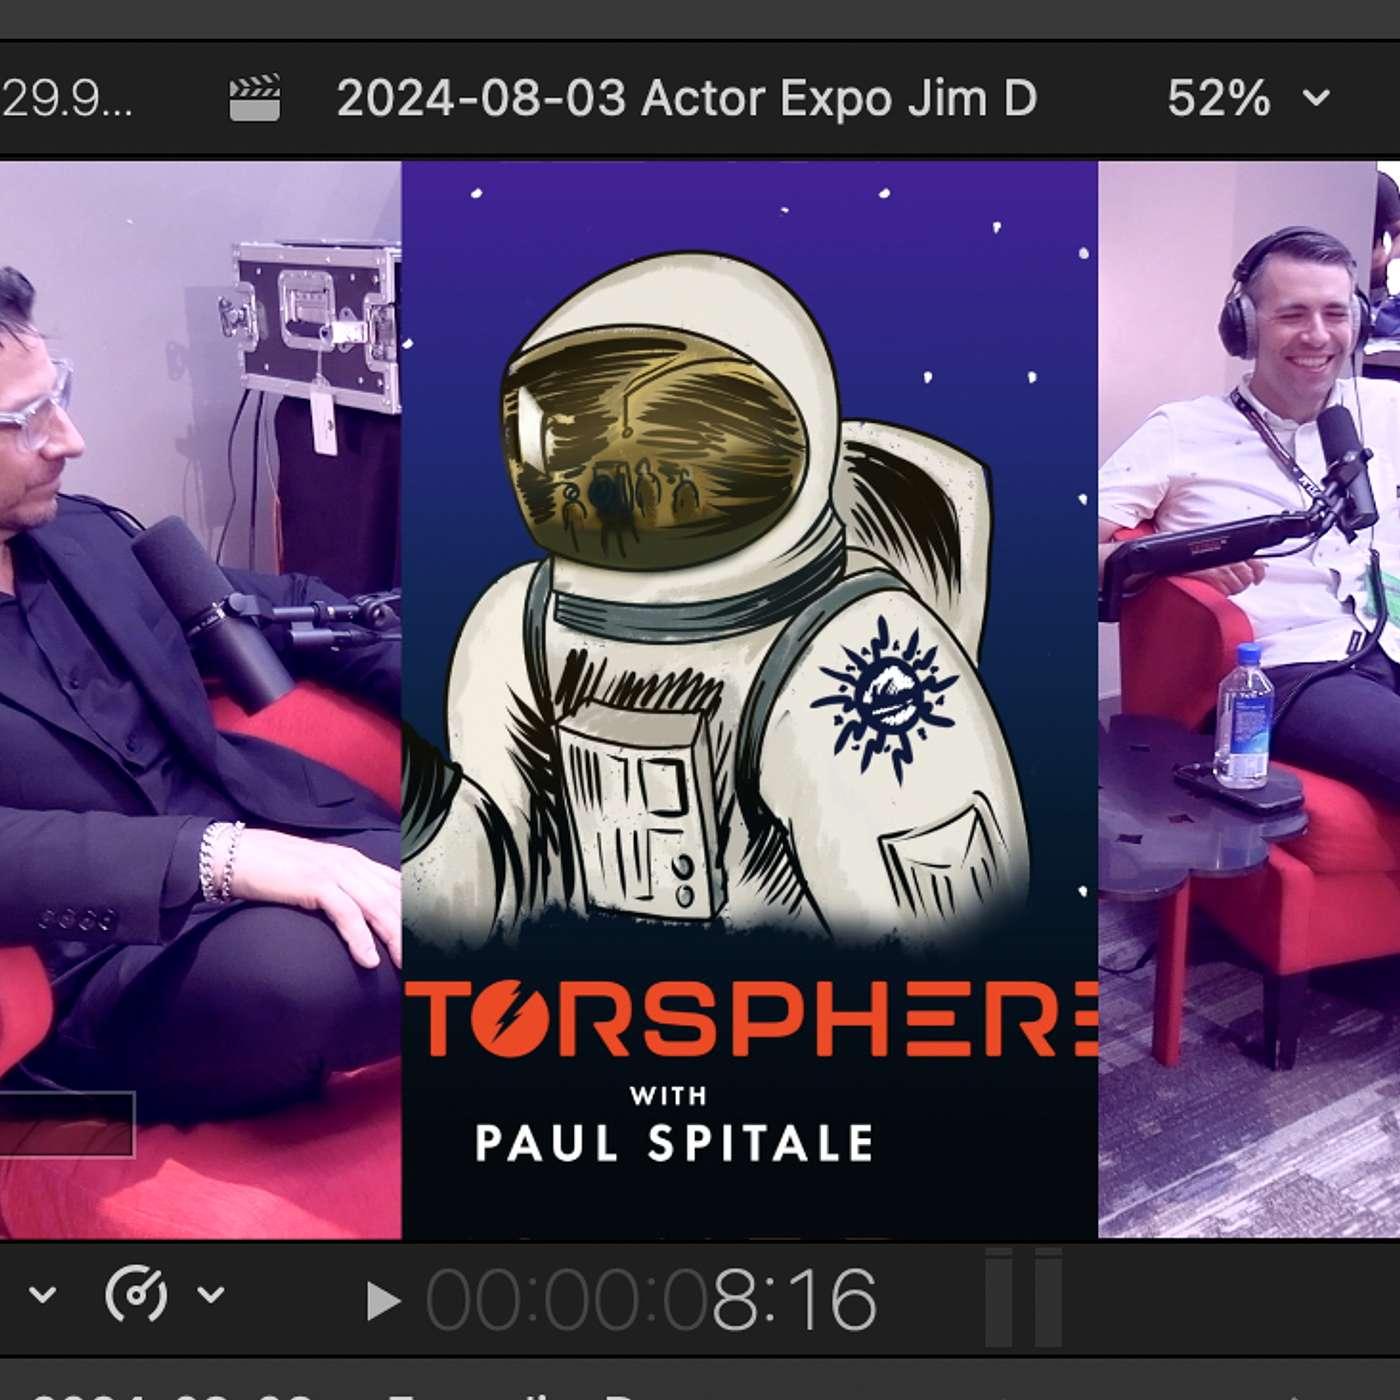1400x1400 pixels.
Task: Click the clapperboard project icon
Action: tap(254, 98)
